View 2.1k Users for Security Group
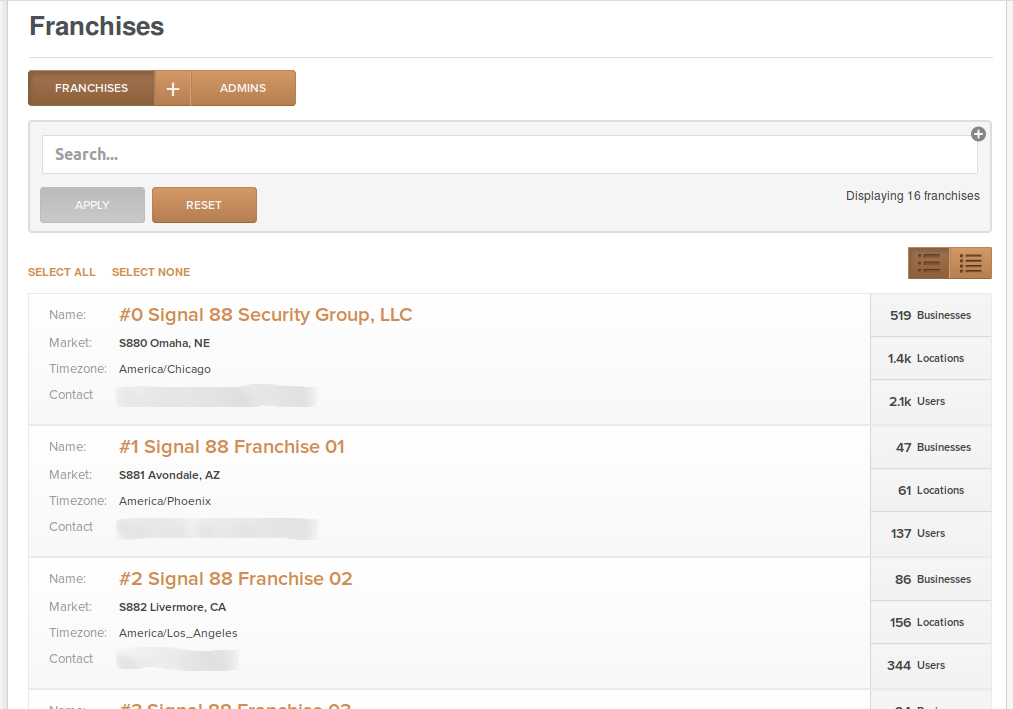Viewport: 1013px width, 709px height. coord(931,401)
